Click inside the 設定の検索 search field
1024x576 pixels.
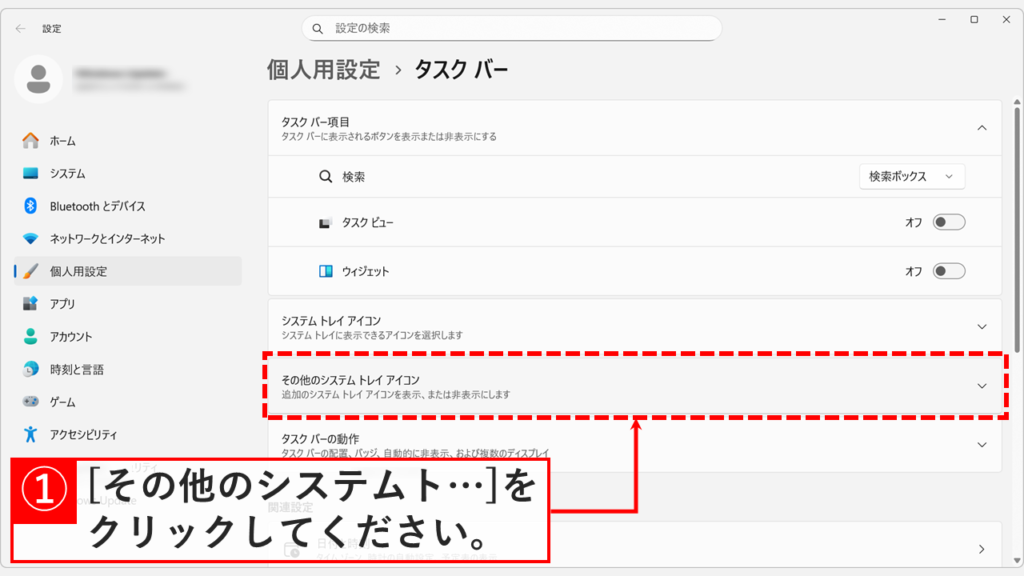coord(512,27)
